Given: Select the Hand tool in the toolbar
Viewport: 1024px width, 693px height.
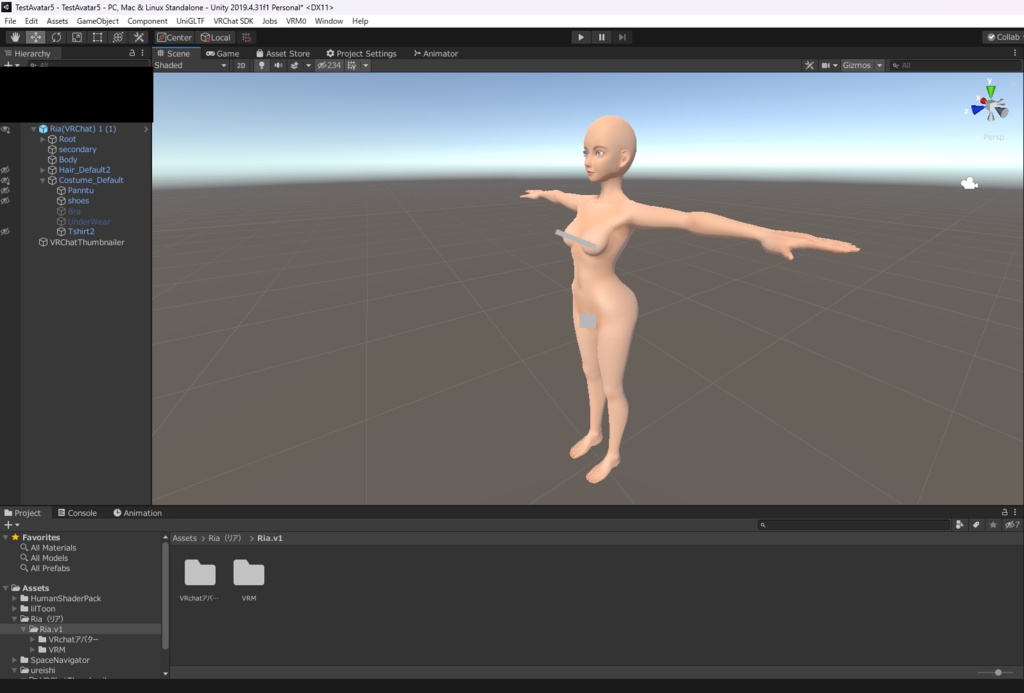Looking at the screenshot, I should pos(15,37).
